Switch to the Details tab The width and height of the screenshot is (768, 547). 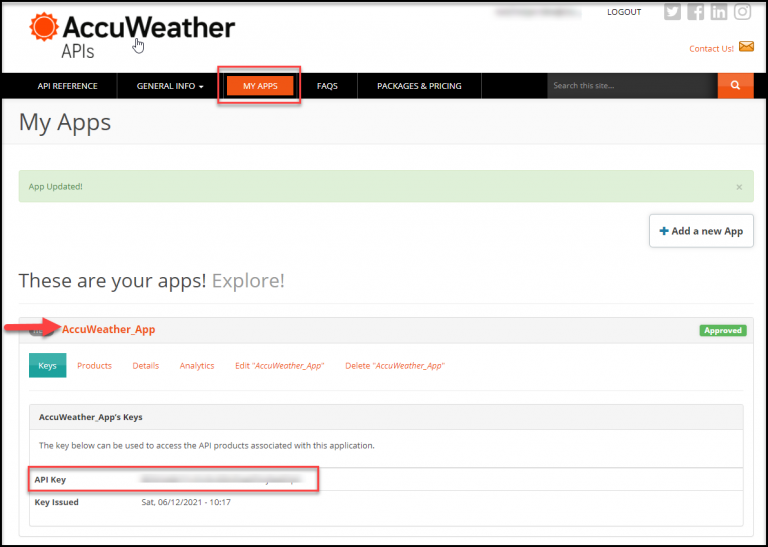145,365
